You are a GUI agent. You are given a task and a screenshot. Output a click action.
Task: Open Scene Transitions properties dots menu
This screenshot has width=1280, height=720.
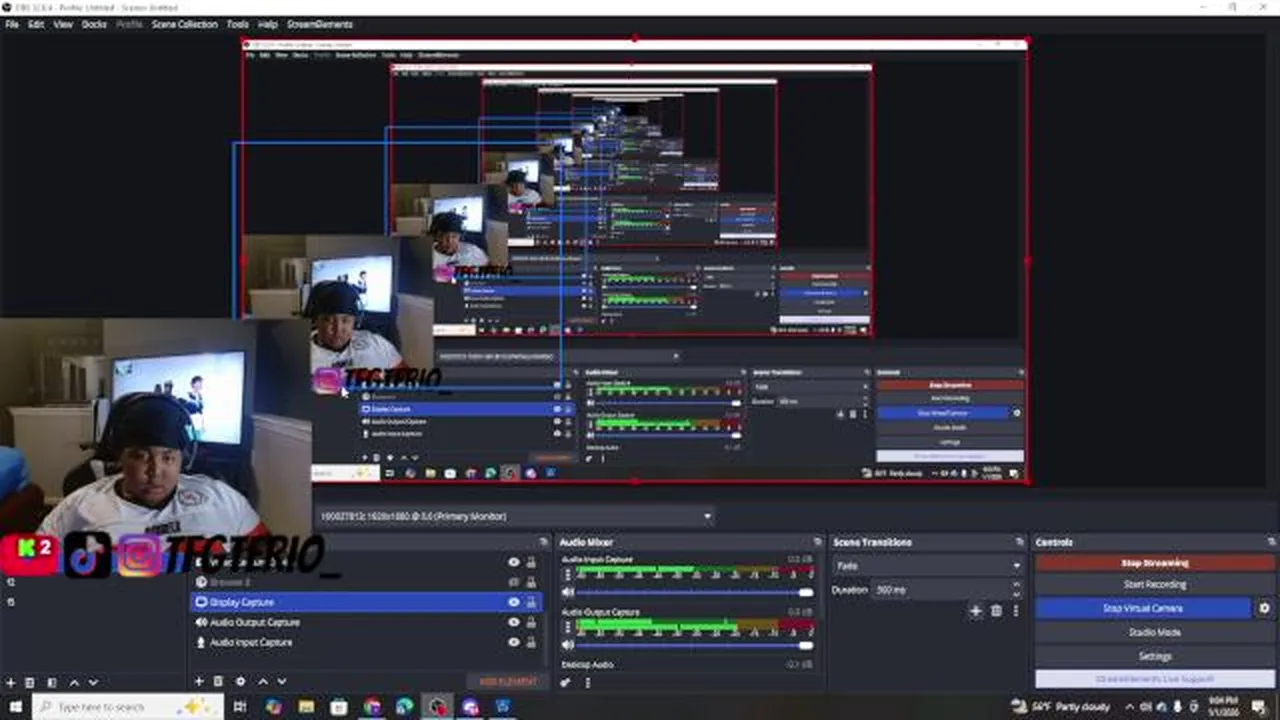(1016, 611)
